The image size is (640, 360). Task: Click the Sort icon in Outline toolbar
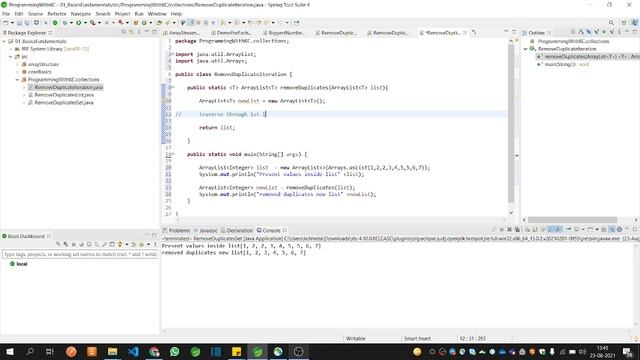coord(581,32)
